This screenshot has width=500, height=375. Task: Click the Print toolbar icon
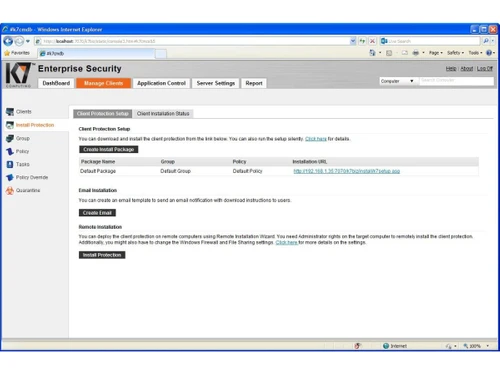click(416, 53)
